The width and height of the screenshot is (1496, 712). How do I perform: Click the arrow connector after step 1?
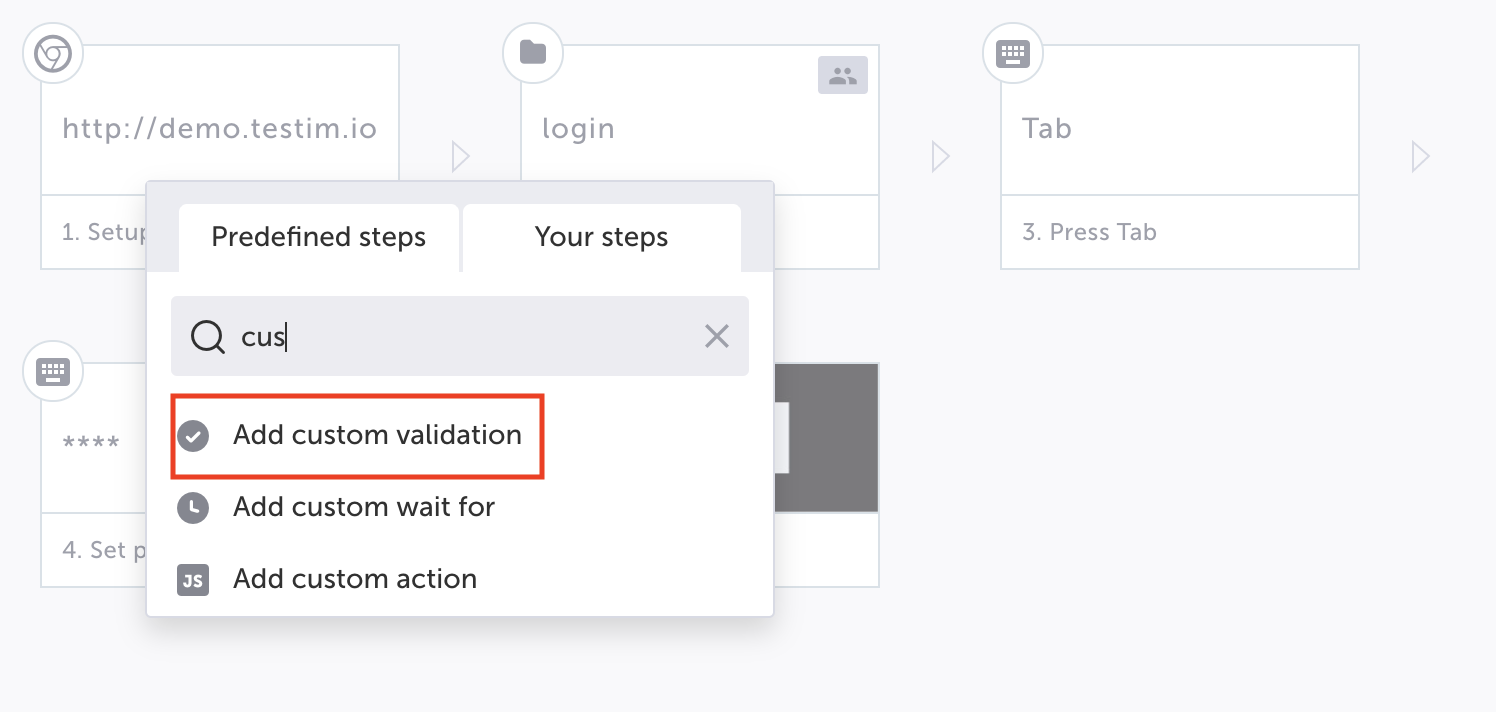point(460,156)
